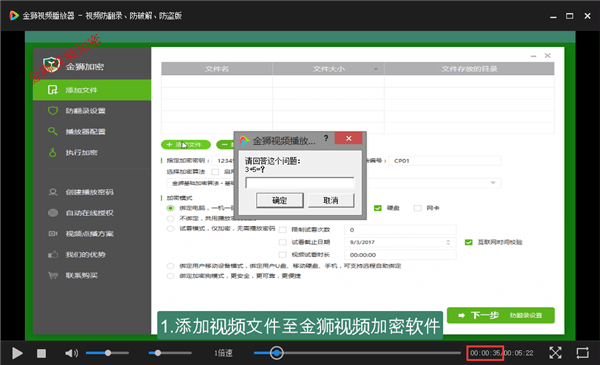Close the inner 金狮加密 window
Viewport: 600px width, 365px height.
tap(548, 56)
